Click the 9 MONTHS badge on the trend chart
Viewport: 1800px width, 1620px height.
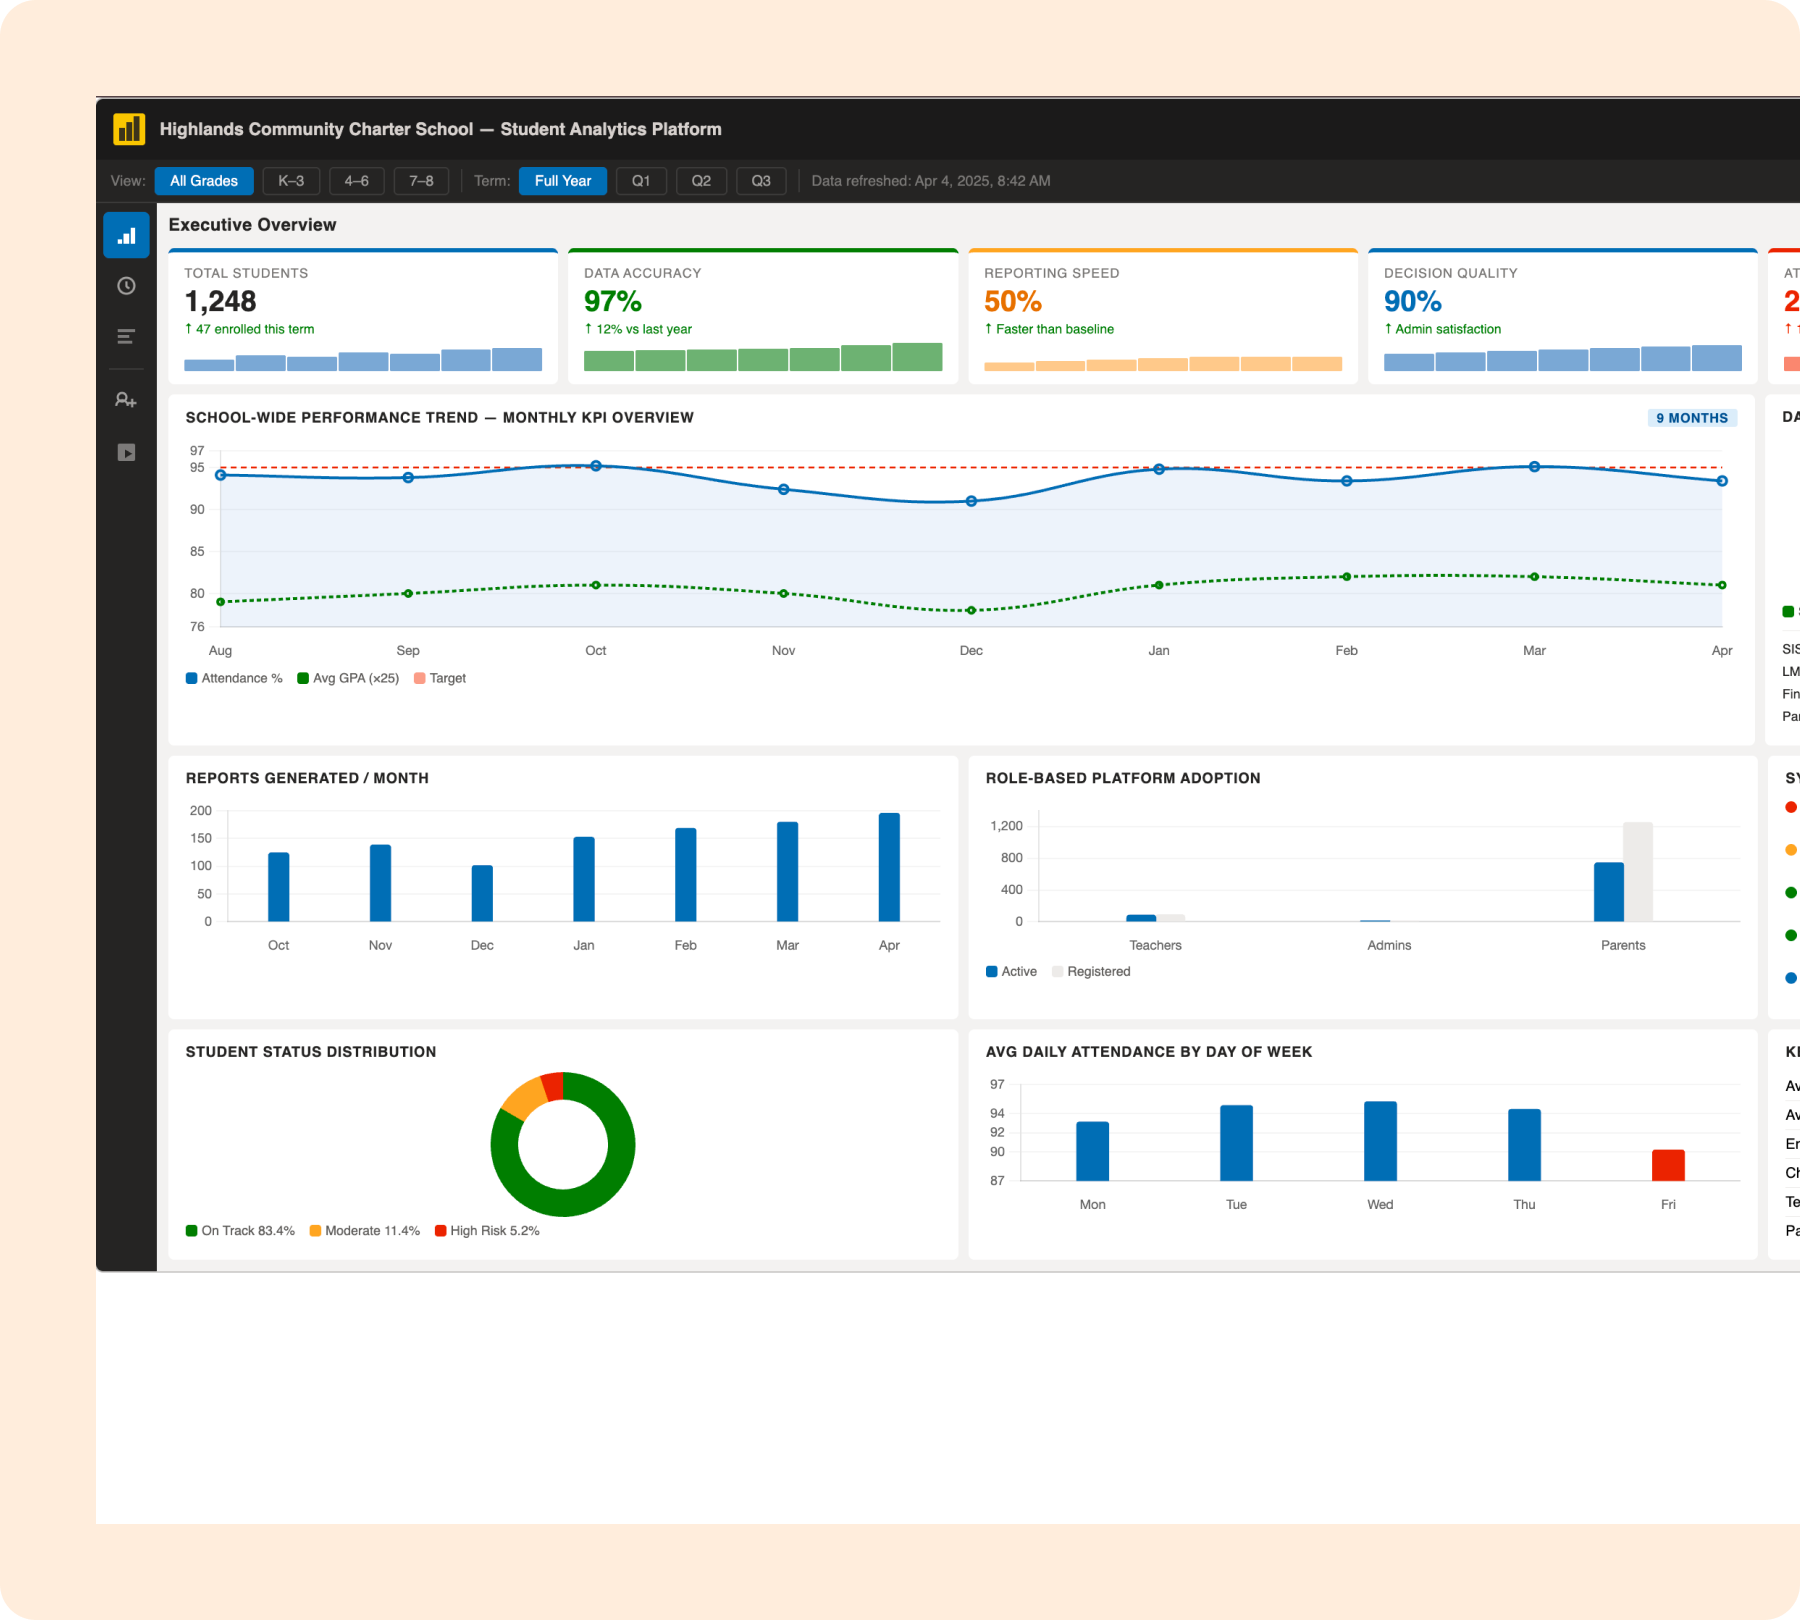point(1691,418)
